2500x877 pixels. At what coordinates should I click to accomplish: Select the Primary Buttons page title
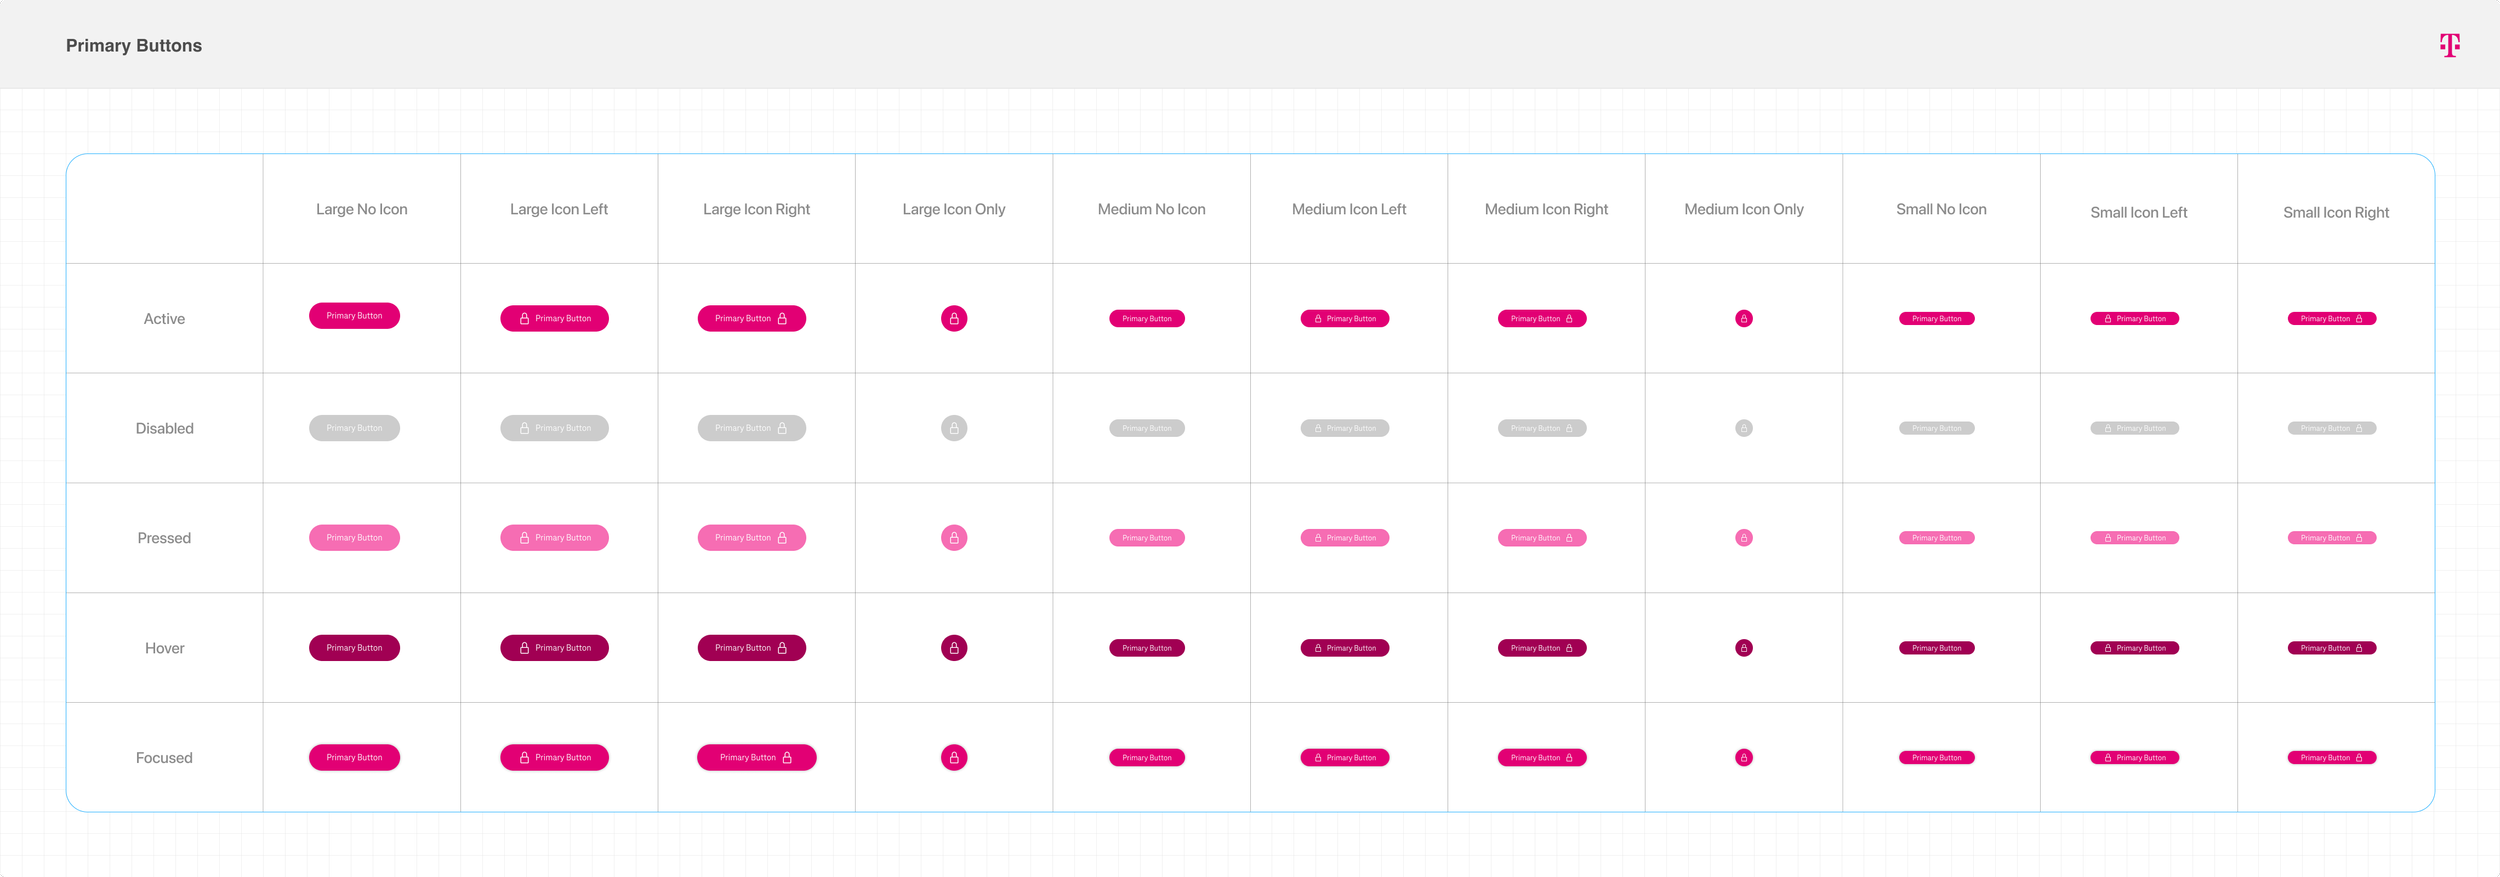[x=134, y=45]
